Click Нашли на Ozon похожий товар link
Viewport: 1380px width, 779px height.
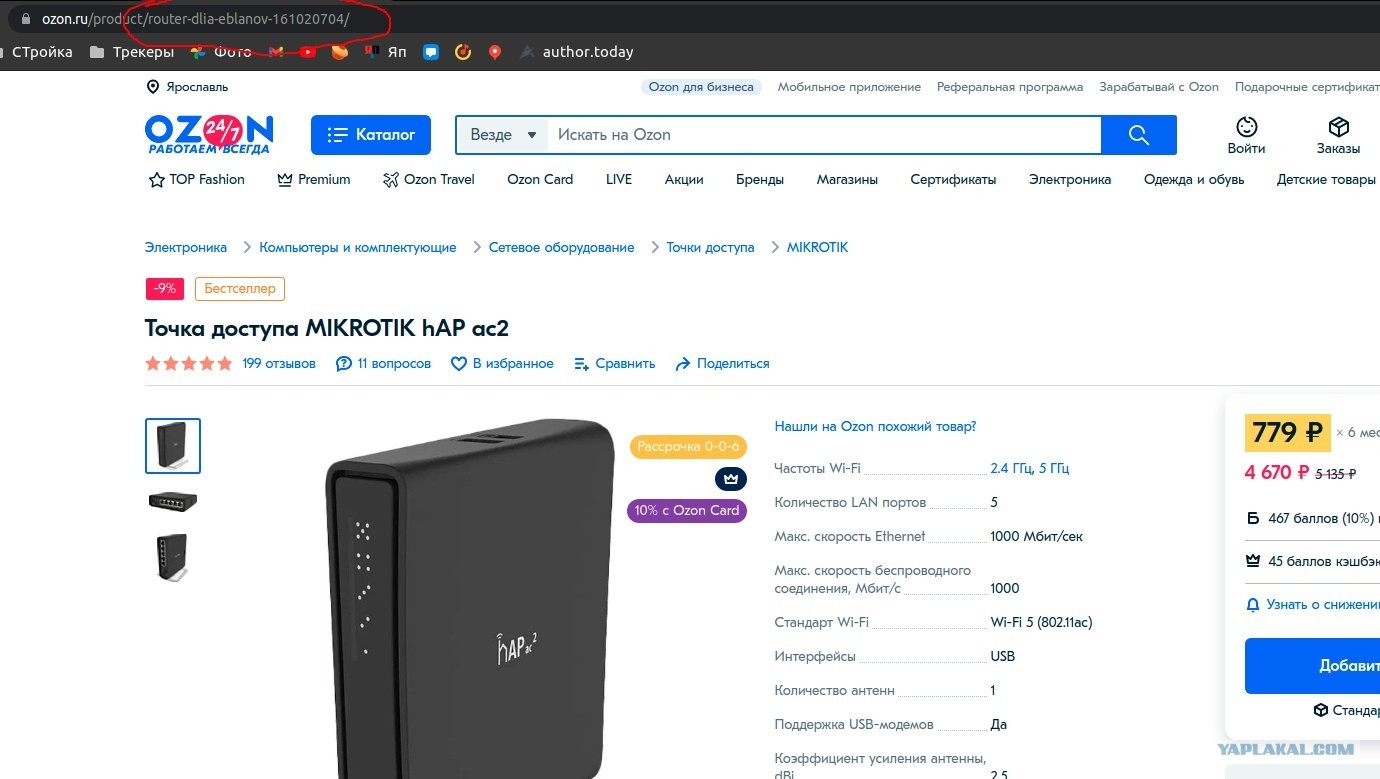click(x=875, y=427)
